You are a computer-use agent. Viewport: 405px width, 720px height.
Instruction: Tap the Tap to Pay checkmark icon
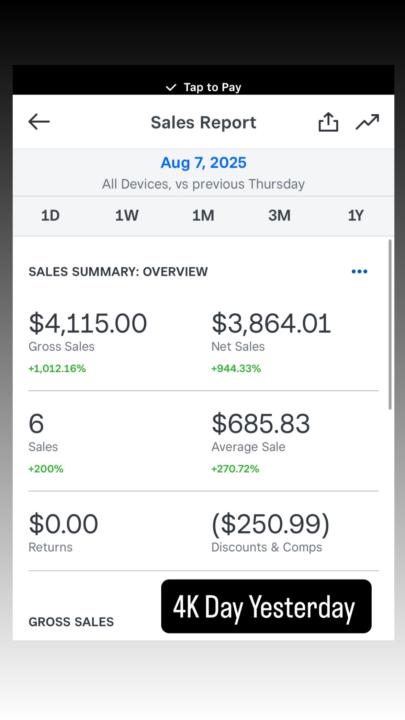tap(171, 87)
